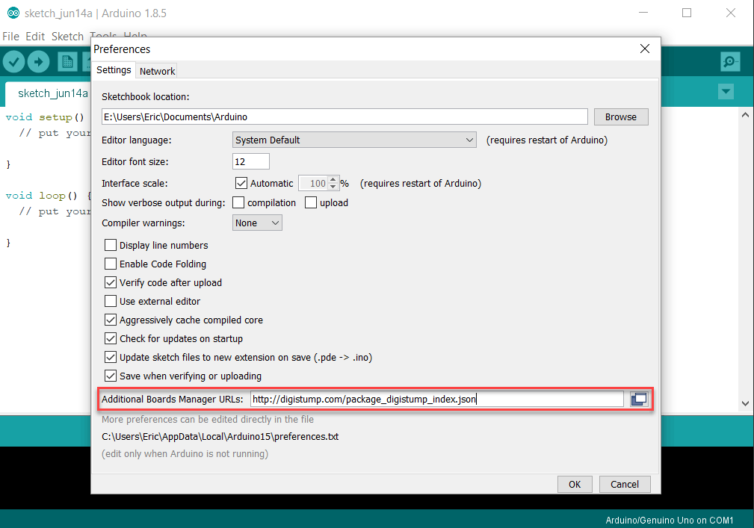Open the Serial Monitor magnifier icon

point(730,62)
